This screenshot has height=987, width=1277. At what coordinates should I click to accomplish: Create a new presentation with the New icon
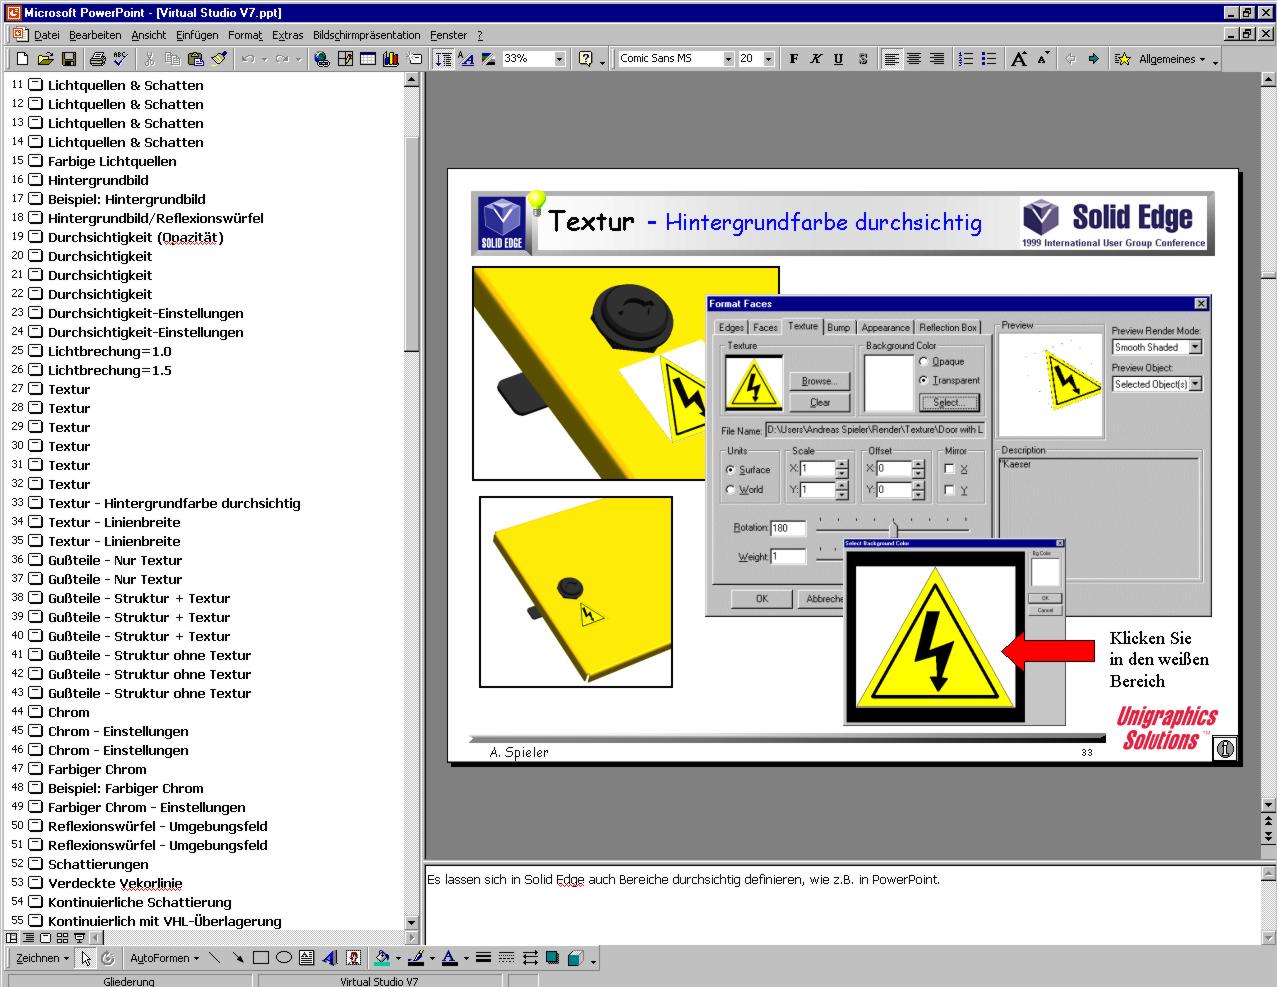point(22,59)
